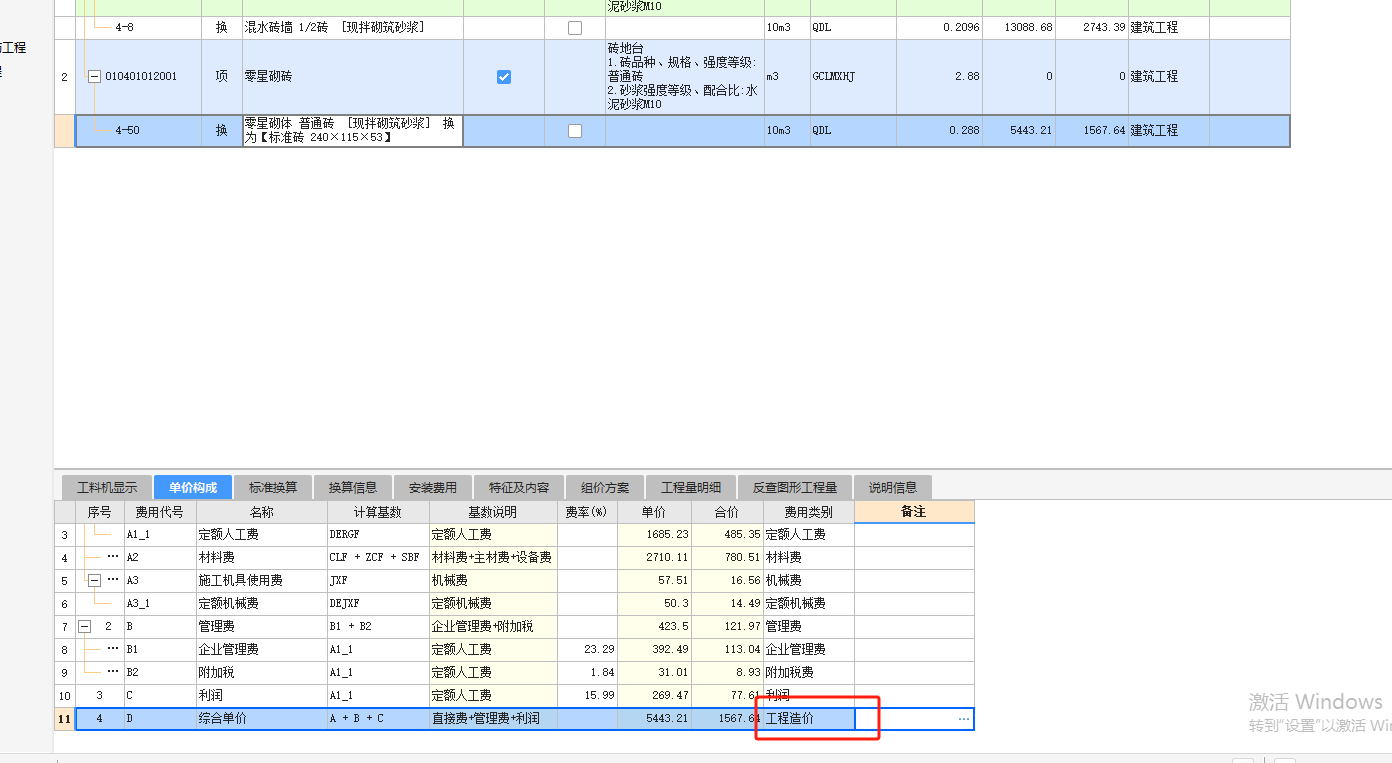Viewport: 1392px width, 763px height.
Task: Select the 综合单价 name cell
Action: click(262, 719)
